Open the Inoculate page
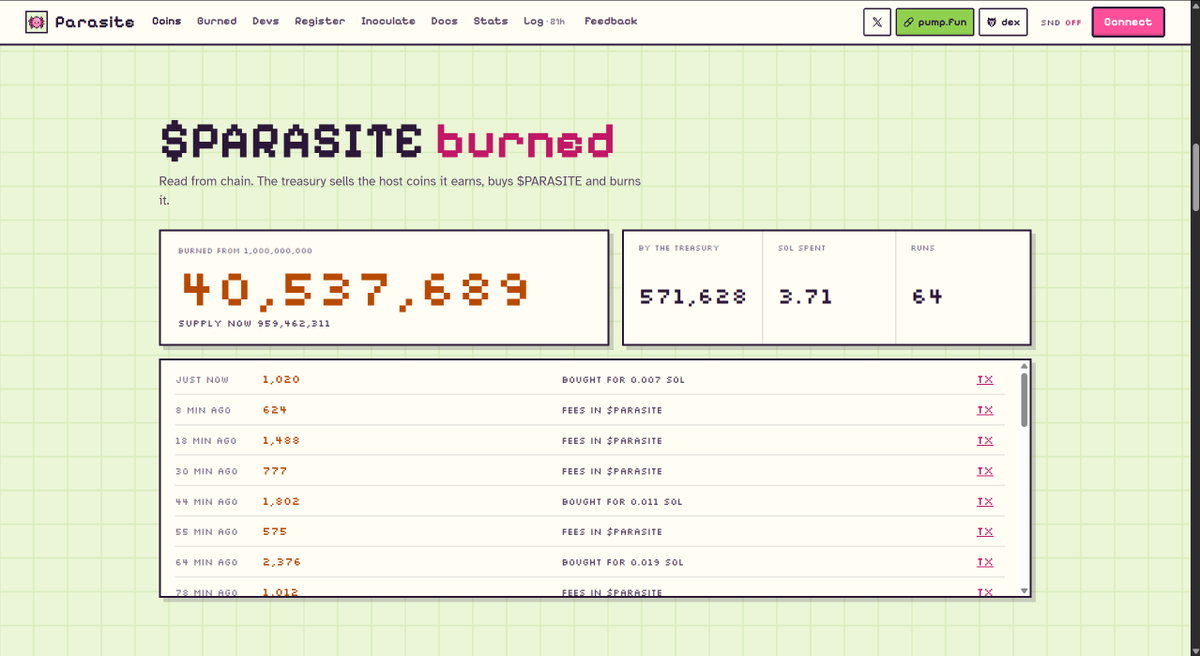The image size is (1200, 656). [x=388, y=21]
